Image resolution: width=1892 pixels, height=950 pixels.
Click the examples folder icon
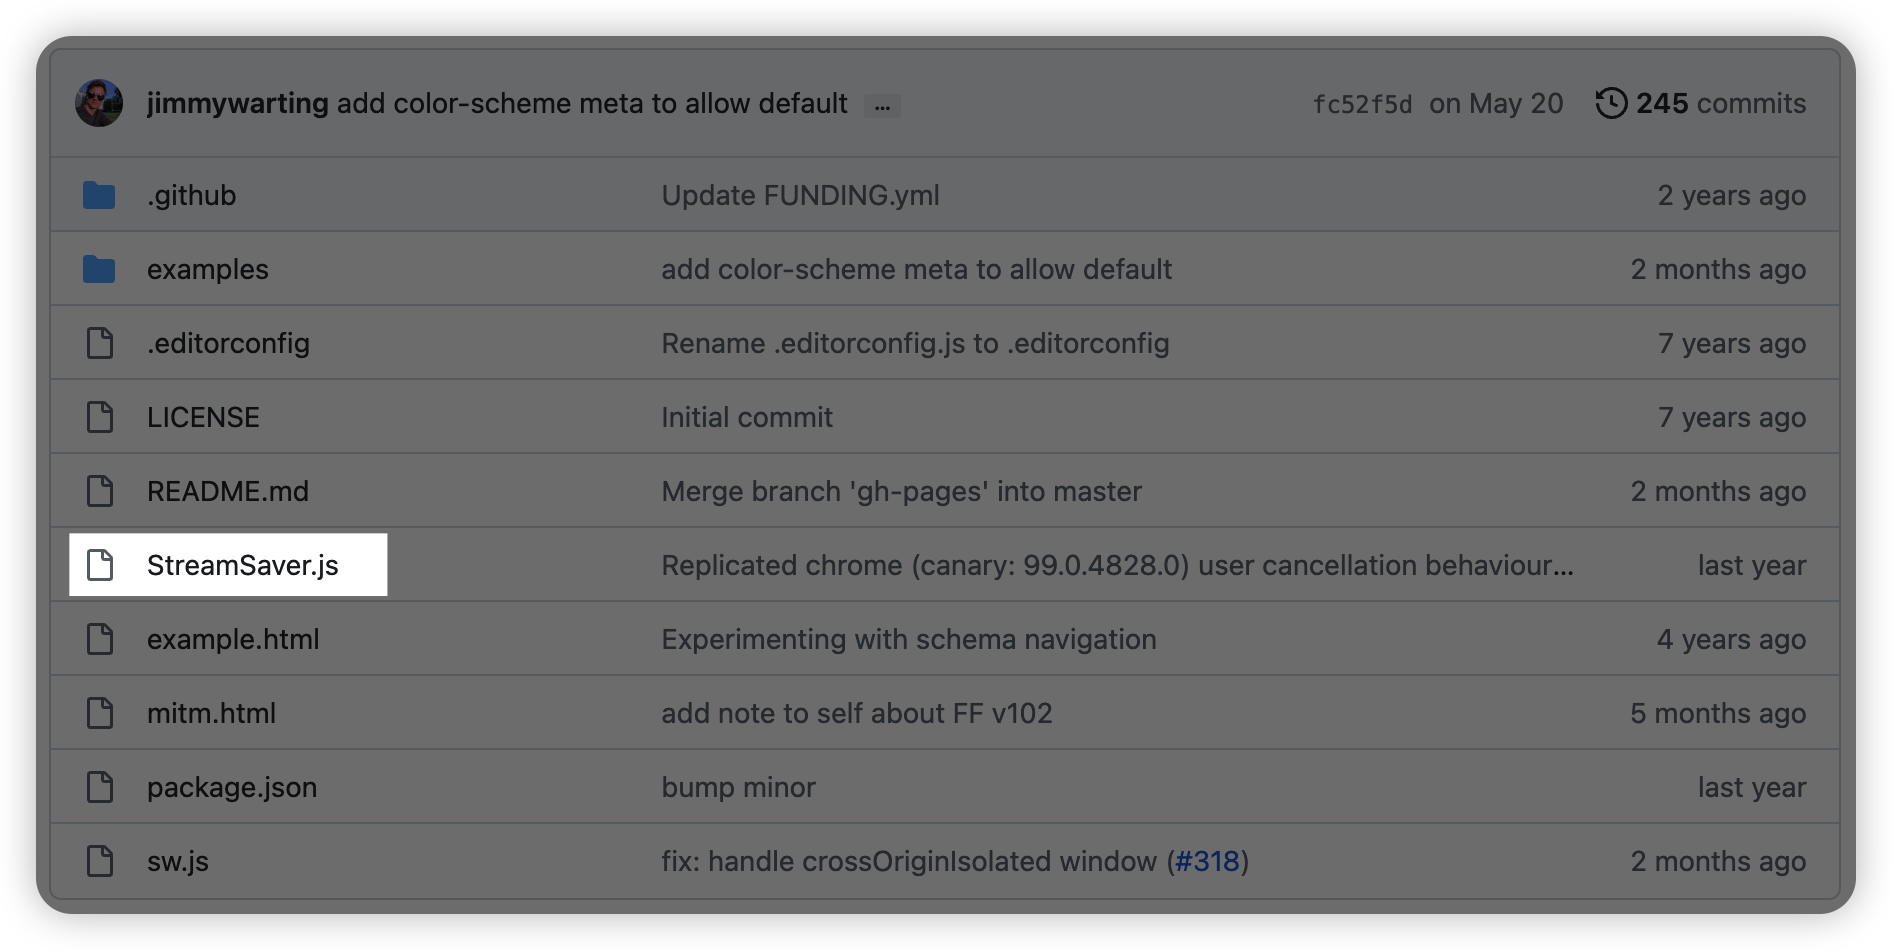click(99, 269)
